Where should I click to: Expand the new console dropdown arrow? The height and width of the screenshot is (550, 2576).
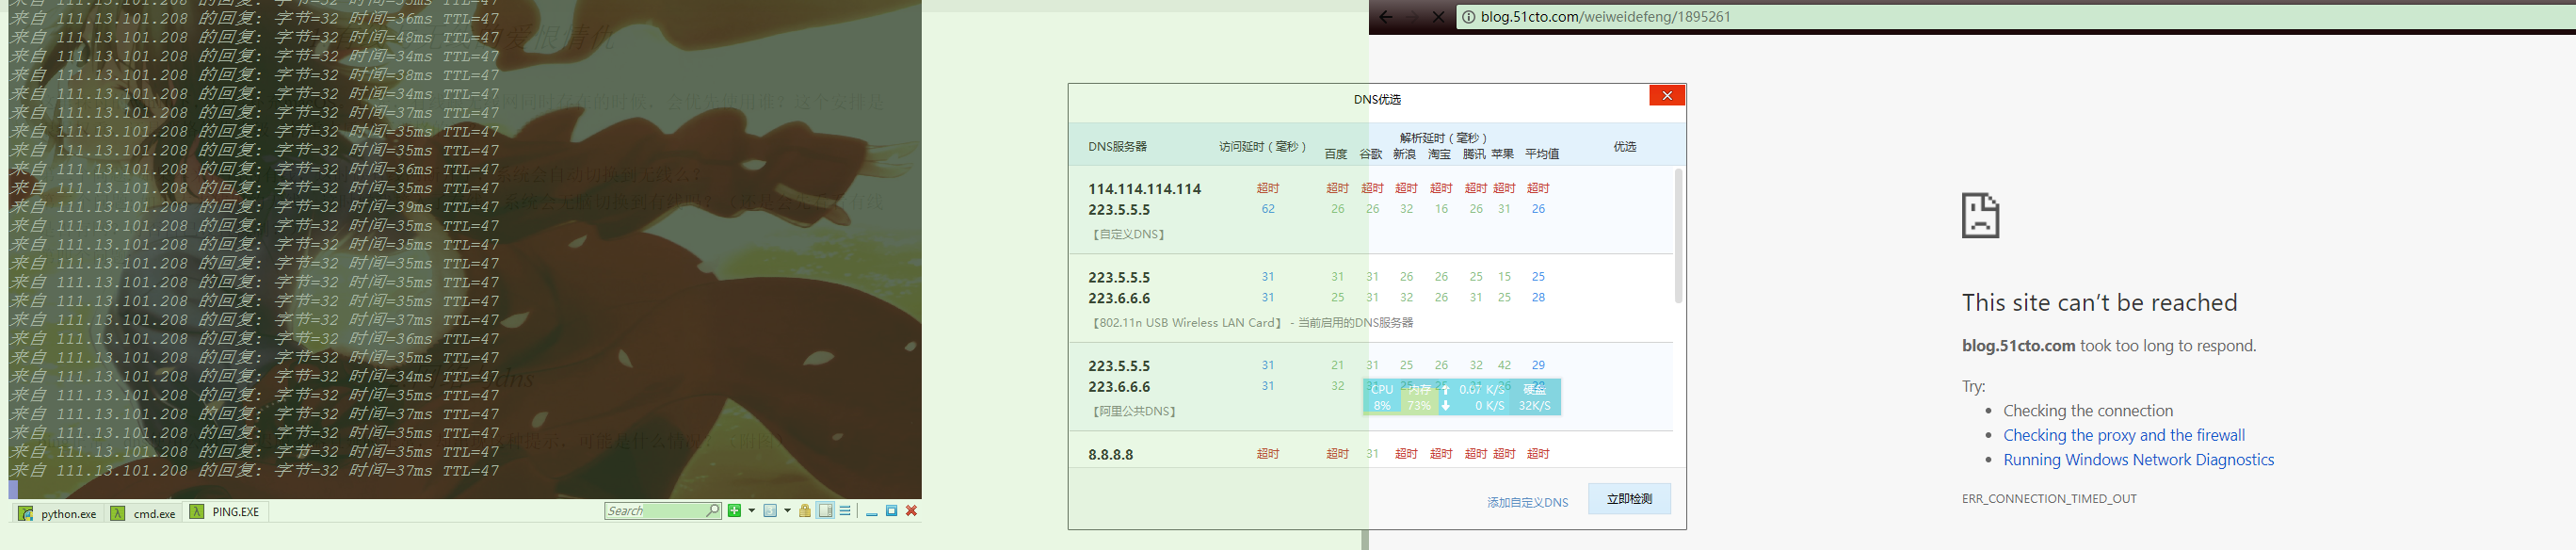[x=751, y=511]
